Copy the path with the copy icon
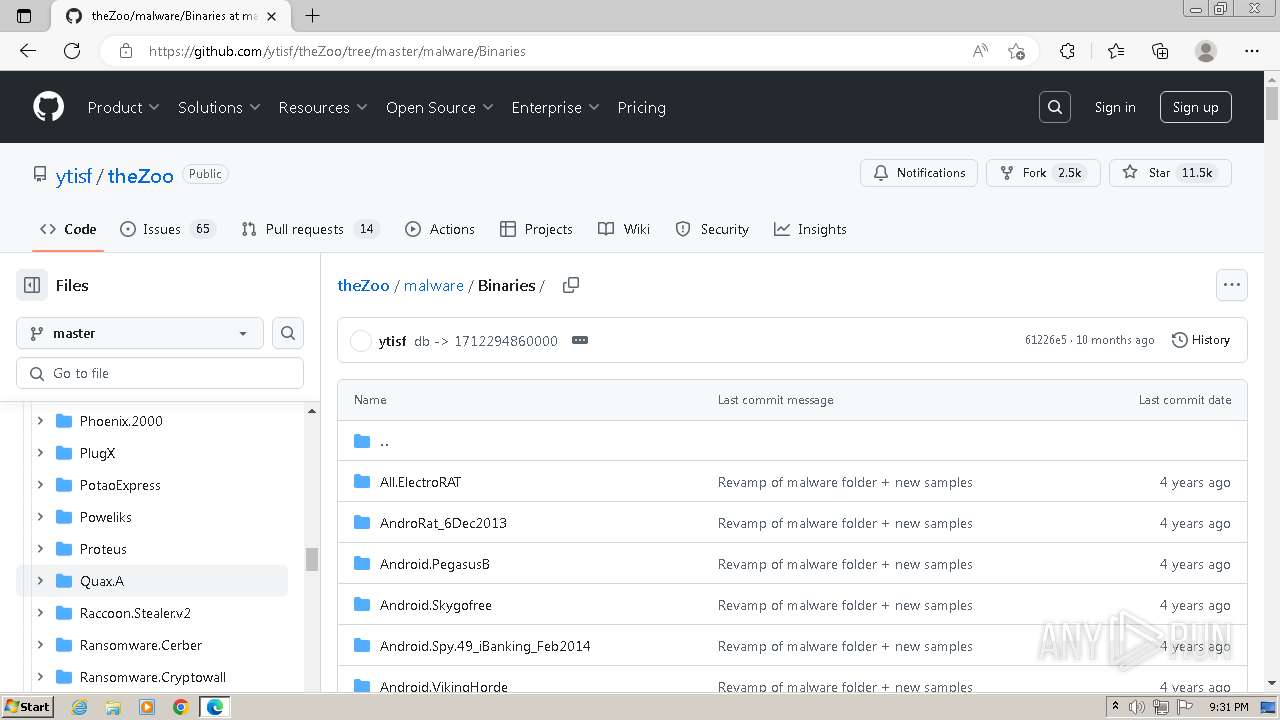The width and height of the screenshot is (1280, 720). point(571,285)
